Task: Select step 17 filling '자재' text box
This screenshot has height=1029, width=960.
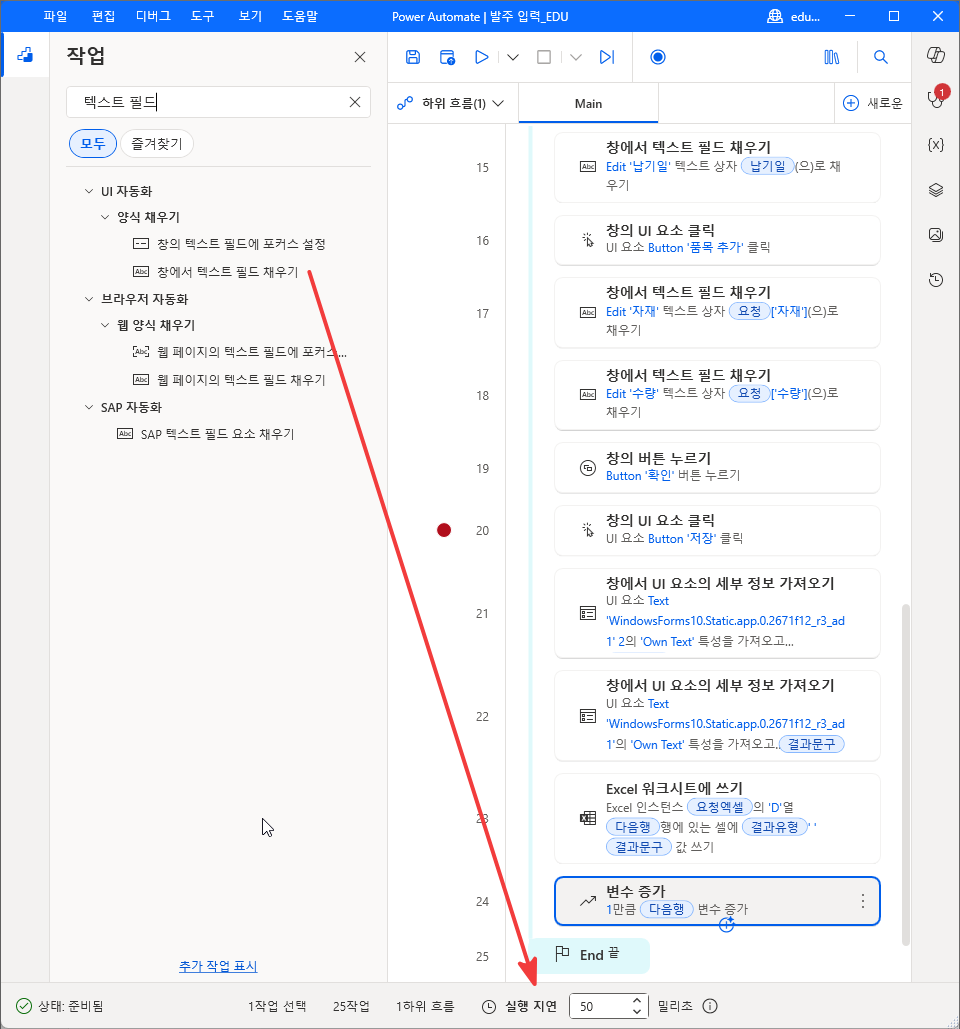Action: (x=717, y=312)
